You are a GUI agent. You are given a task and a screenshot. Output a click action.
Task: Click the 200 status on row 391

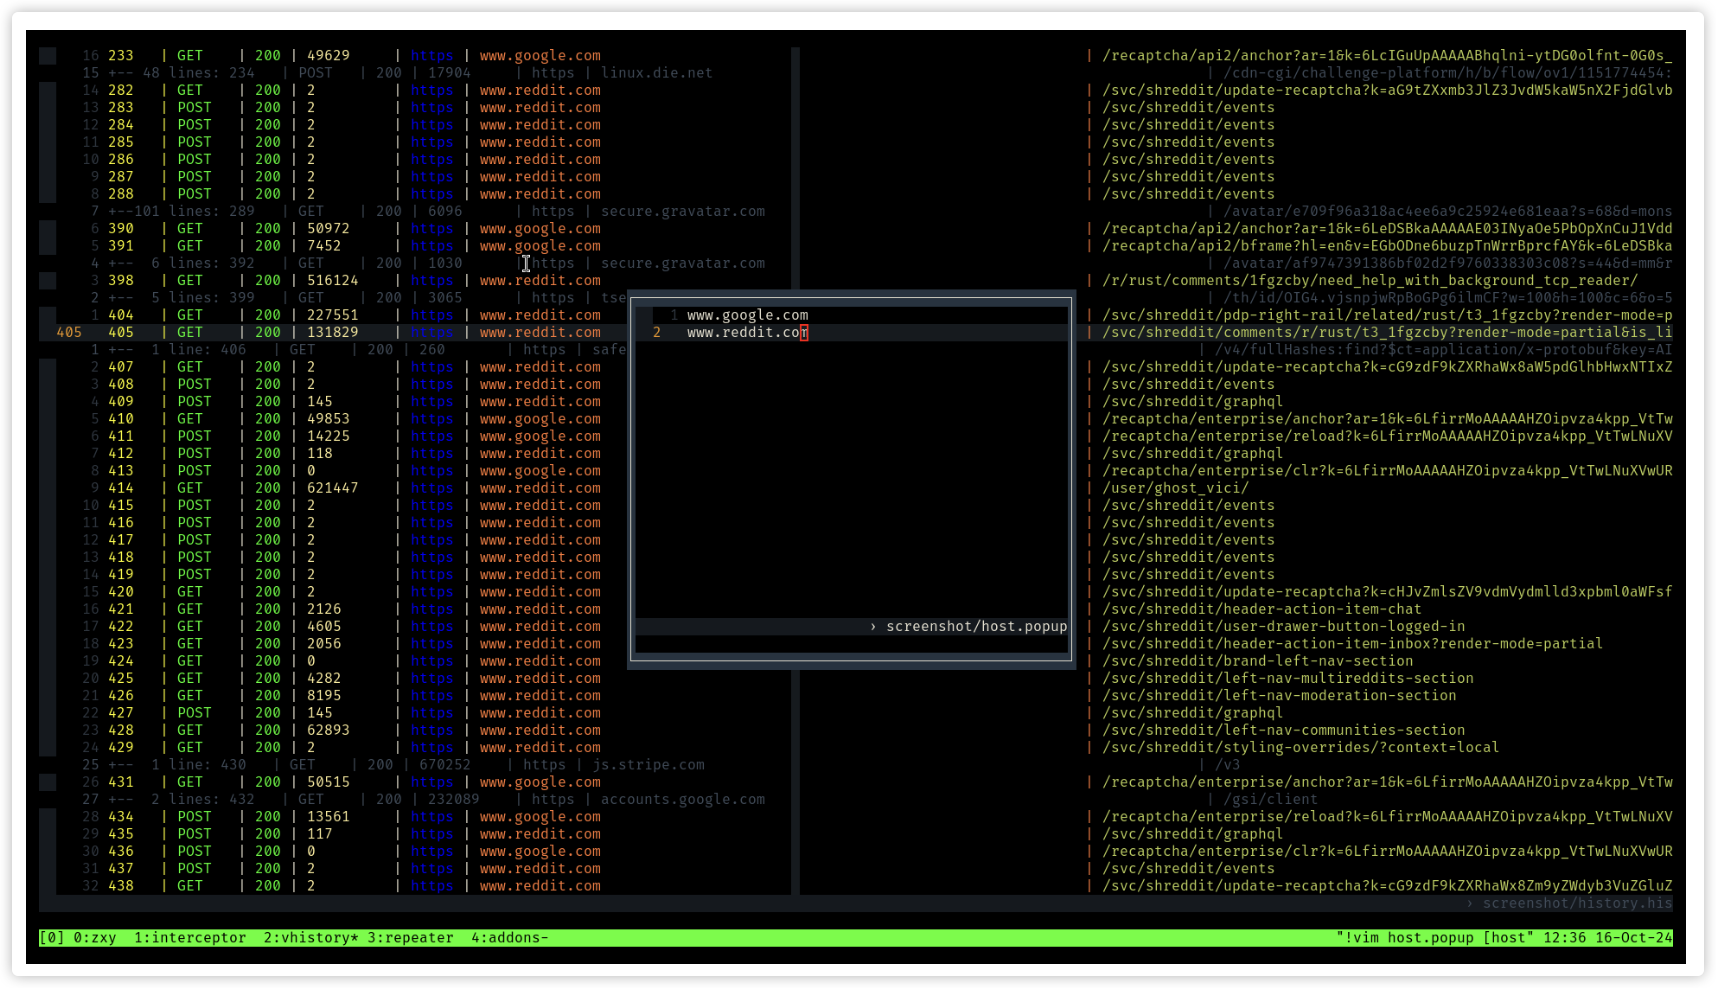(267, 246)
